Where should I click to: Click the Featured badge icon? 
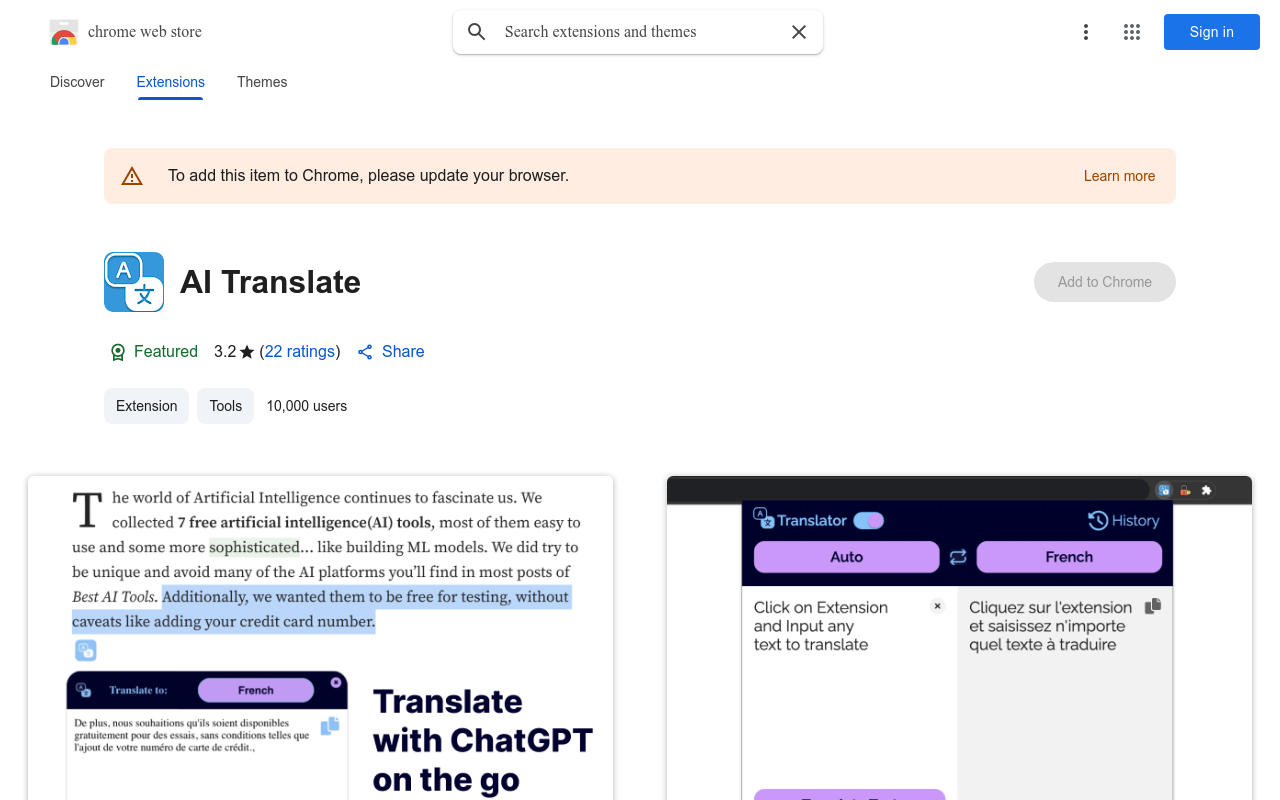pyautogui.click(x=118, y=352)
